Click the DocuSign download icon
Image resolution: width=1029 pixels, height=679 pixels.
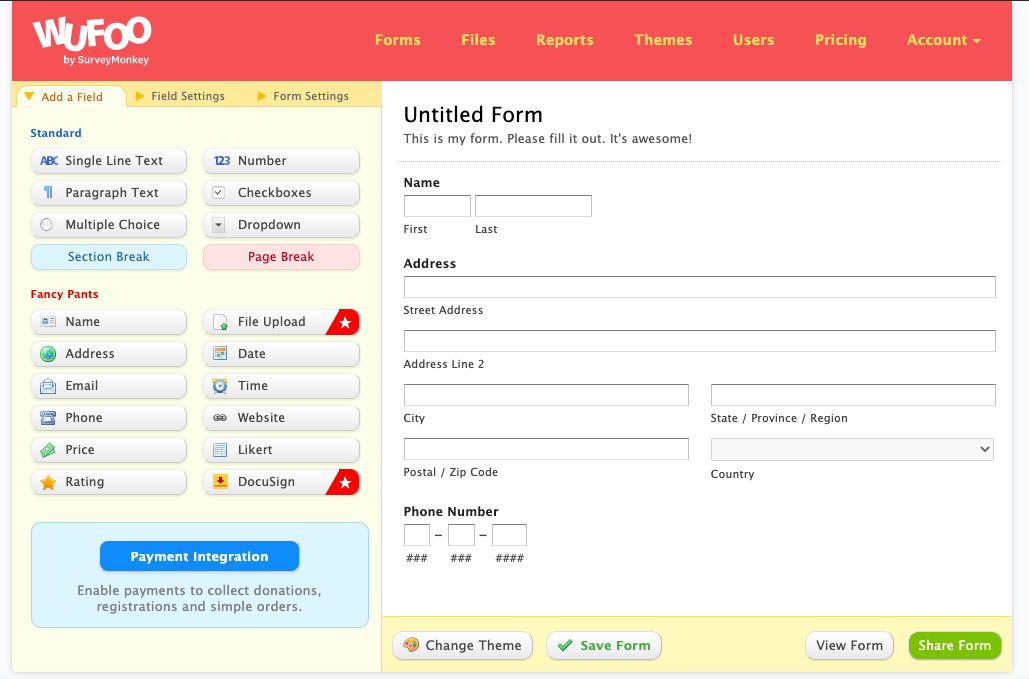[x=220, y=482]
